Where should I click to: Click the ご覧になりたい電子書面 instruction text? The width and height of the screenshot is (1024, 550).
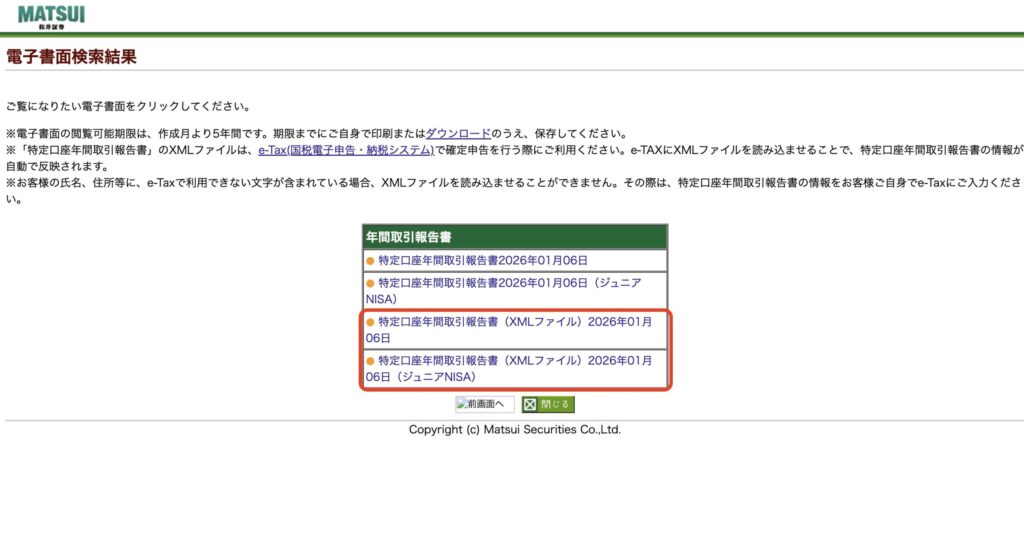point(127,106)
